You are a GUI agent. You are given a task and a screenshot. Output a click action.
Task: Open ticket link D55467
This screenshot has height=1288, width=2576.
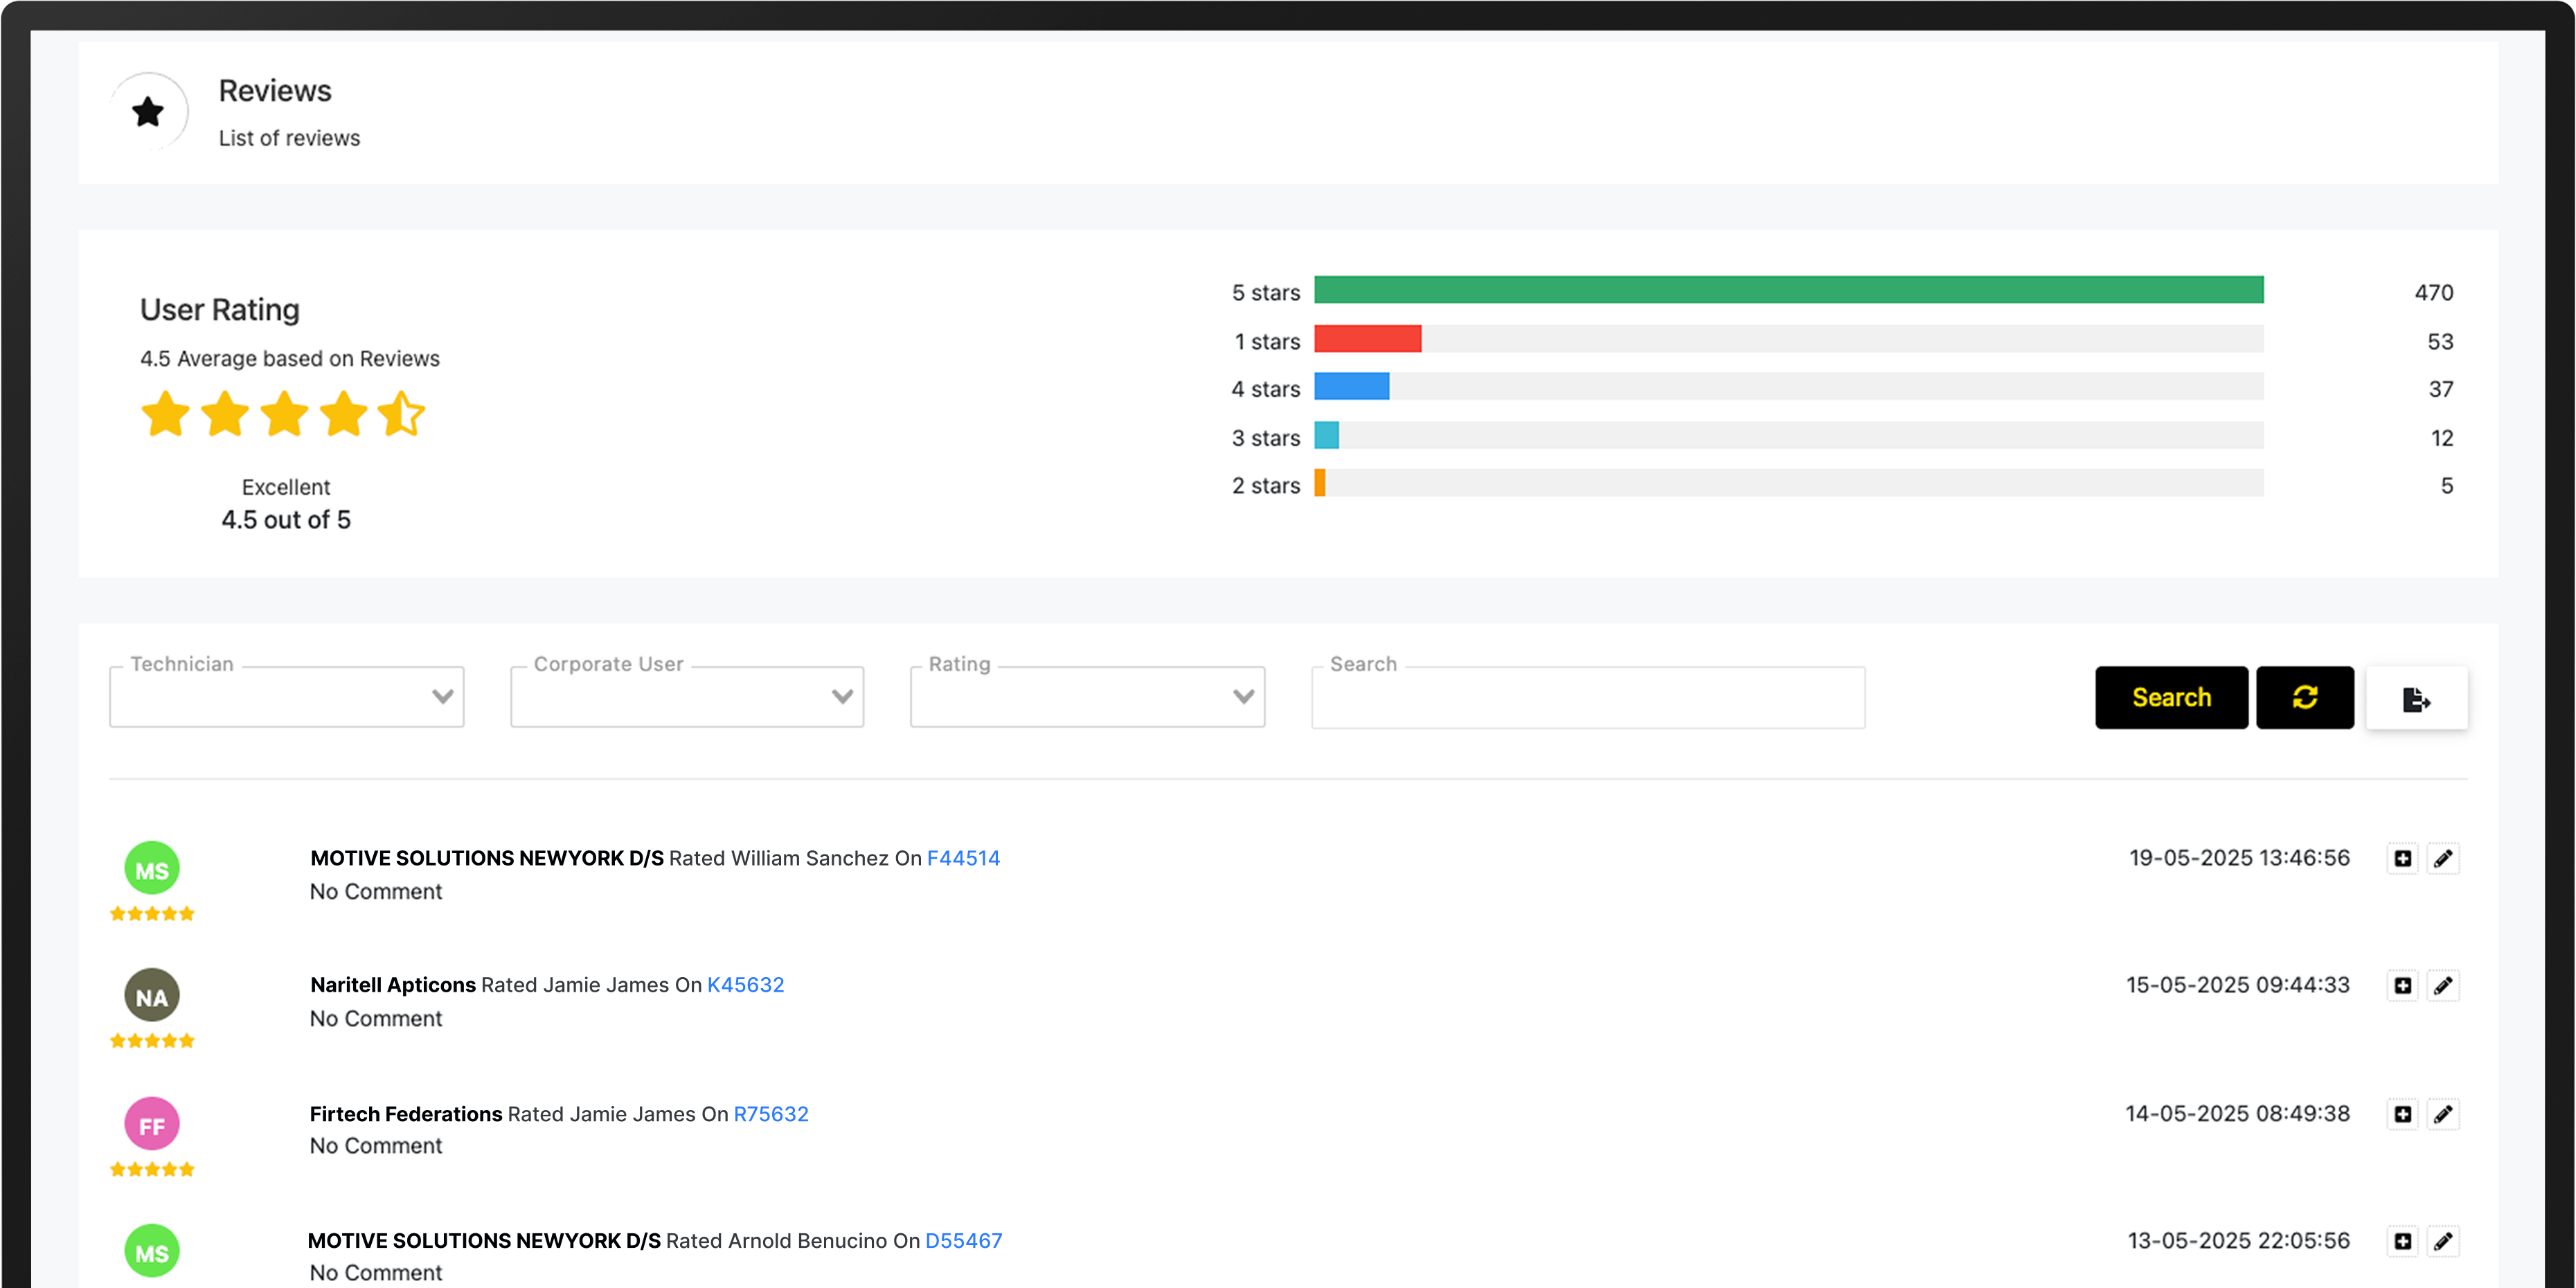963,1241
